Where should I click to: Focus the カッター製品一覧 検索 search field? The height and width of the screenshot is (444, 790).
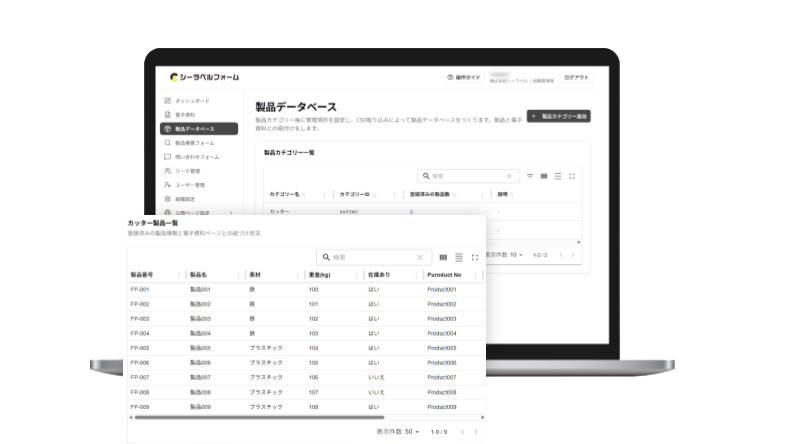(x=373, y=257)
